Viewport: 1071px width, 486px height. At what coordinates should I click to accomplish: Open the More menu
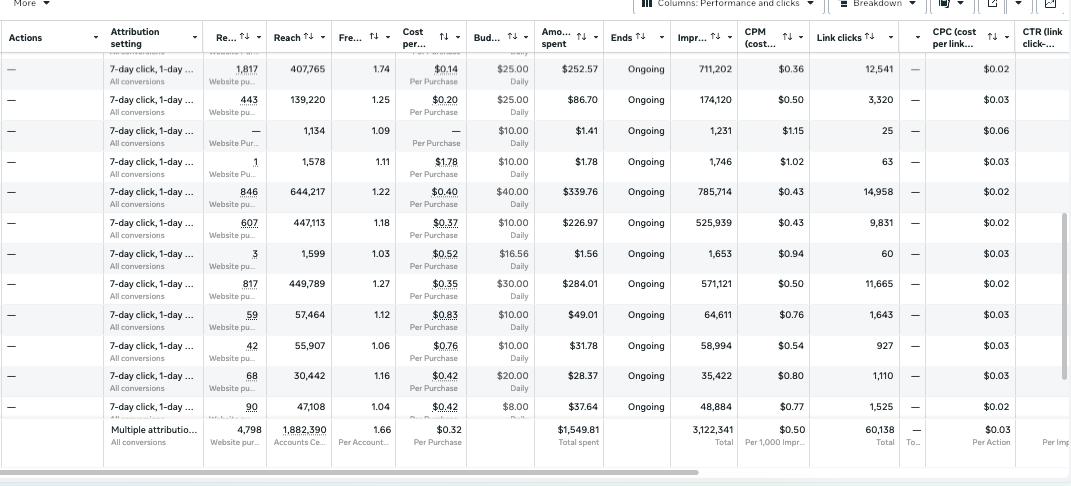(32, 4)
